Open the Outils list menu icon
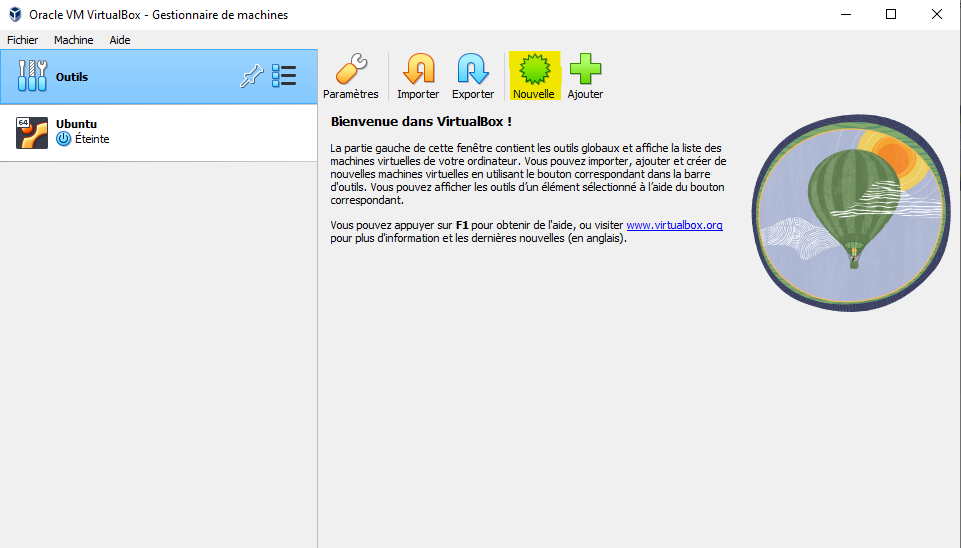Image resolution: width=961 pixels, height=548 pixels. [284, 77]
